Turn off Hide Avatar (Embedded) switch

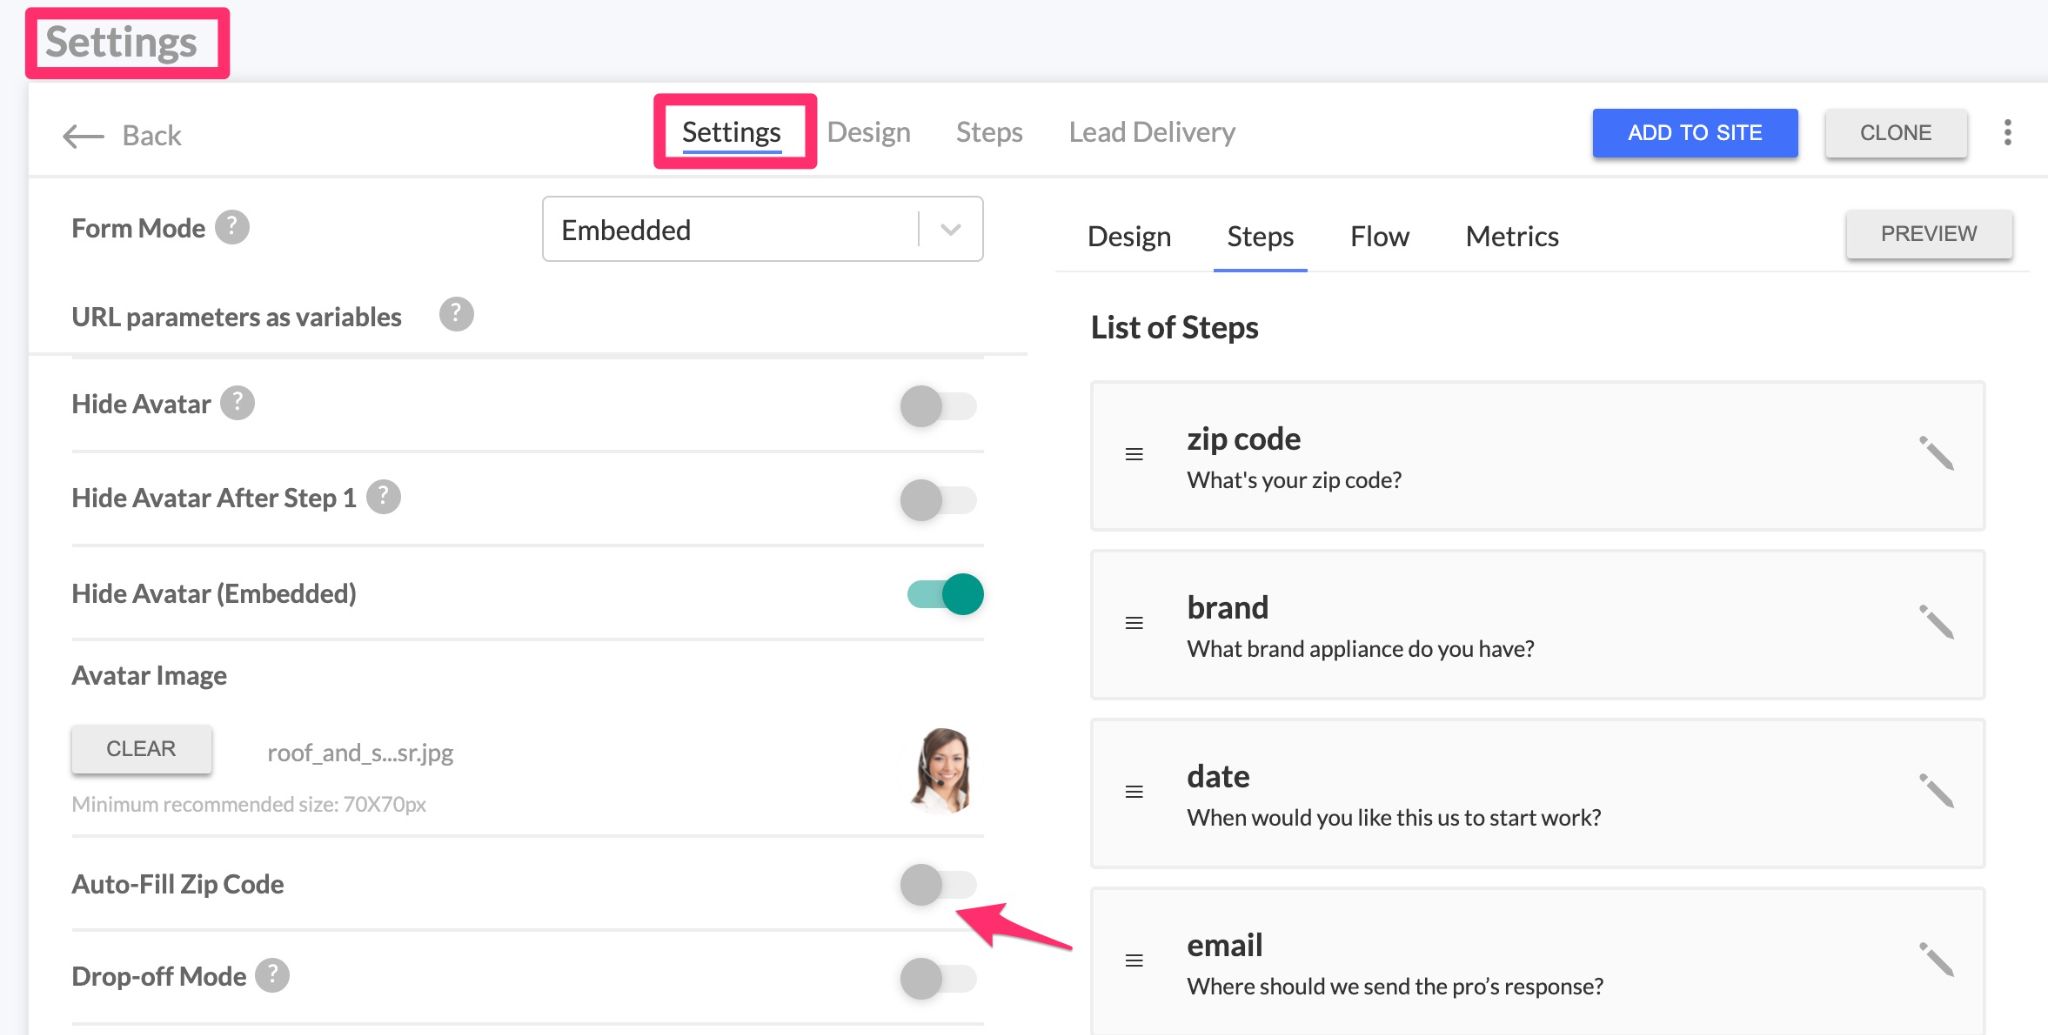point(945,594)
